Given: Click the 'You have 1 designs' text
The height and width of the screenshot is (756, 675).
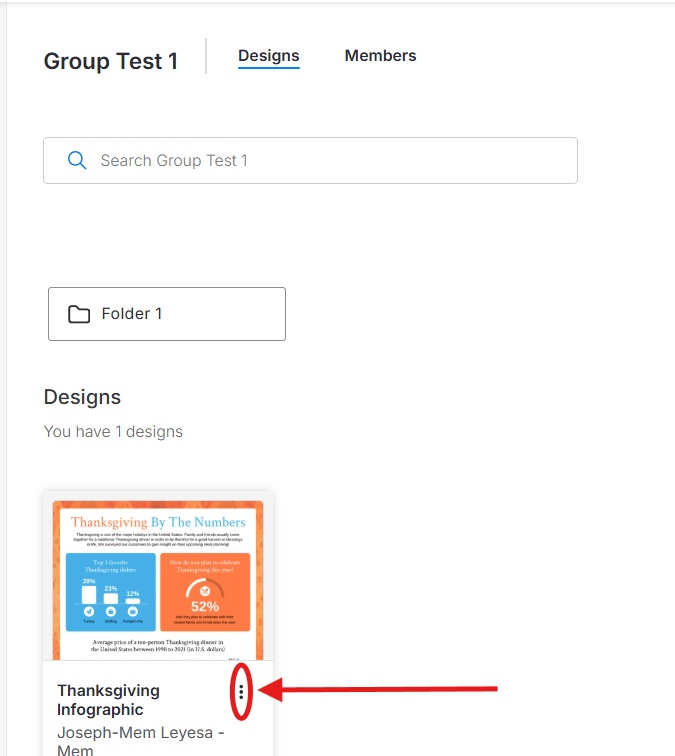Looking at the screenshot, I should pyautogui.click(x=113, y=432).
